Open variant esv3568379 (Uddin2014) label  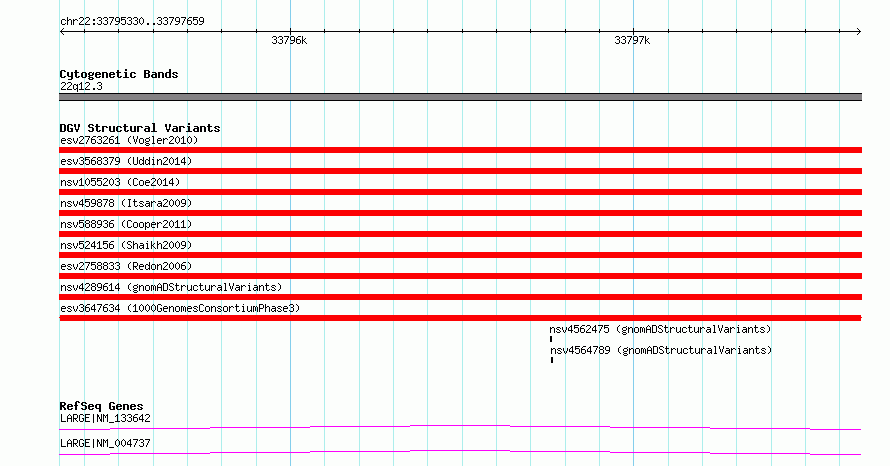click(x=126, y=161)
